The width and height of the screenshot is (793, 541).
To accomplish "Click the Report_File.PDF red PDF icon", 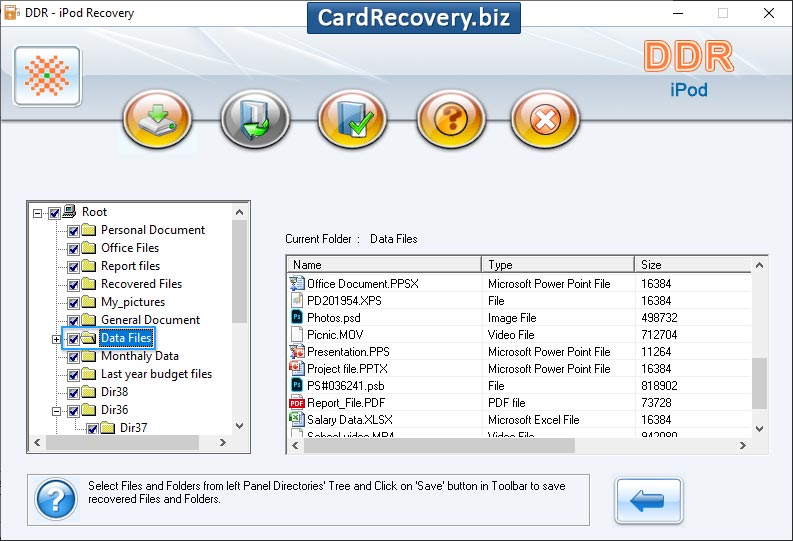I will tap(297, 403).
